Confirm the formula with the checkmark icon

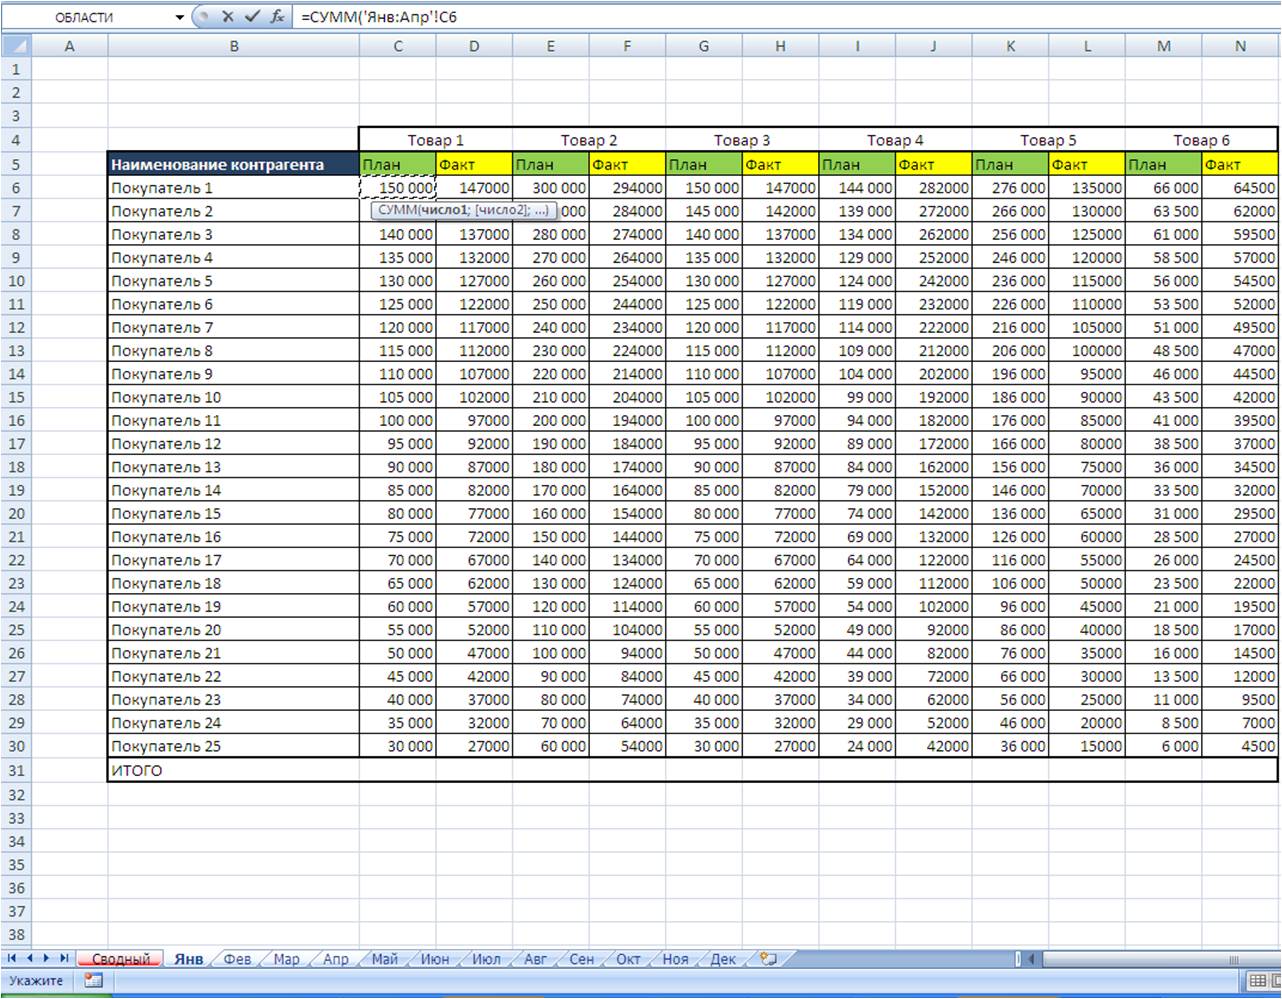click(x=252, y=17)
